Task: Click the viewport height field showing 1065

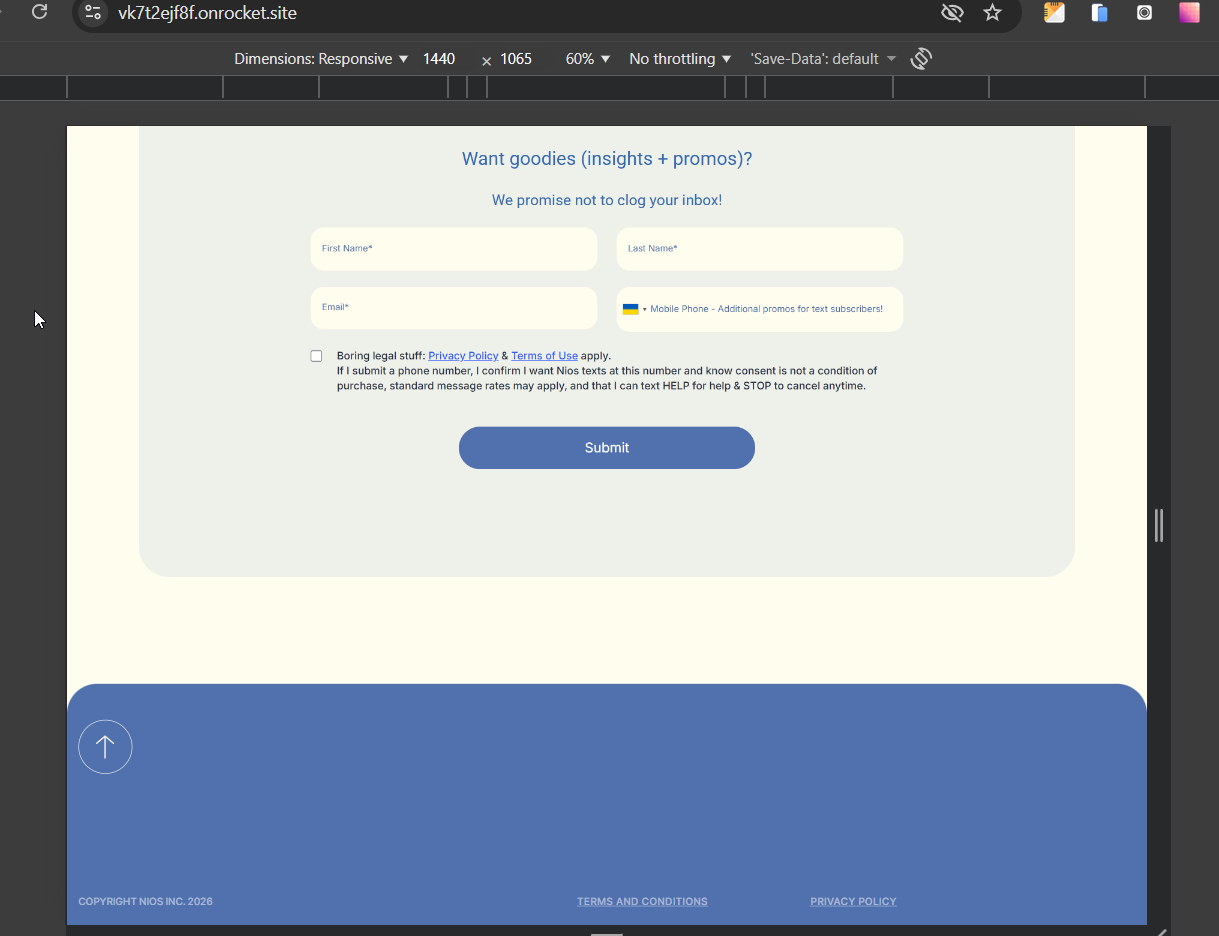Action: [x=518, y=59]
